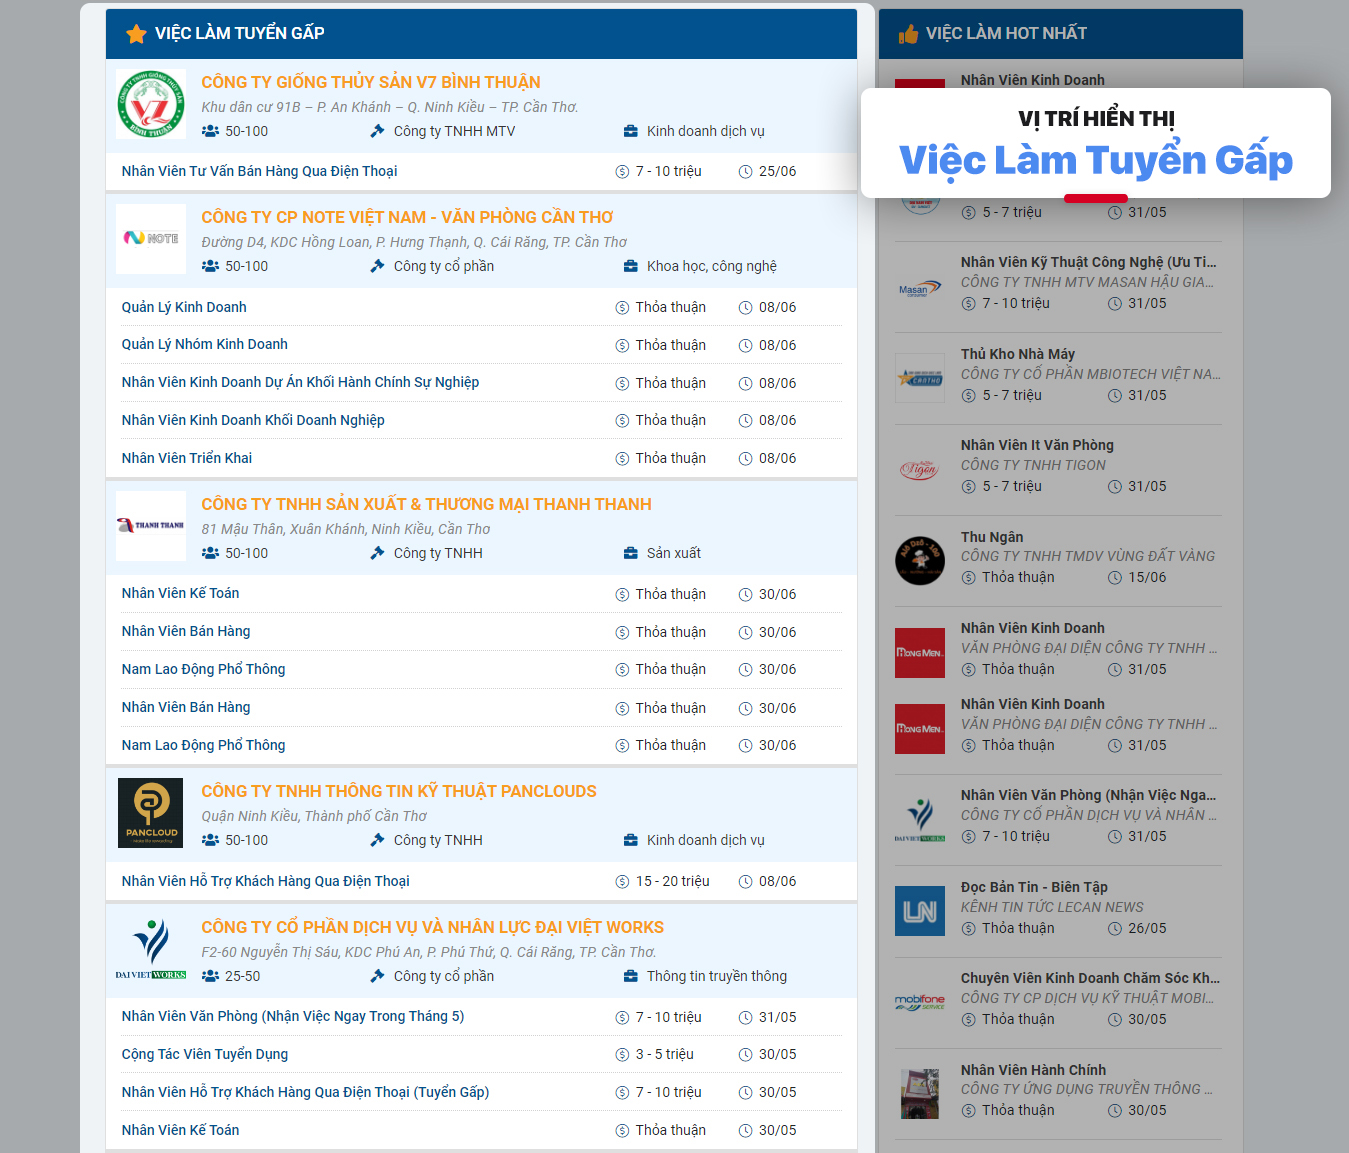Click the star icon beside Việc Làm Tuyển Gấp

pyautogui.click(x=136, y=34)
